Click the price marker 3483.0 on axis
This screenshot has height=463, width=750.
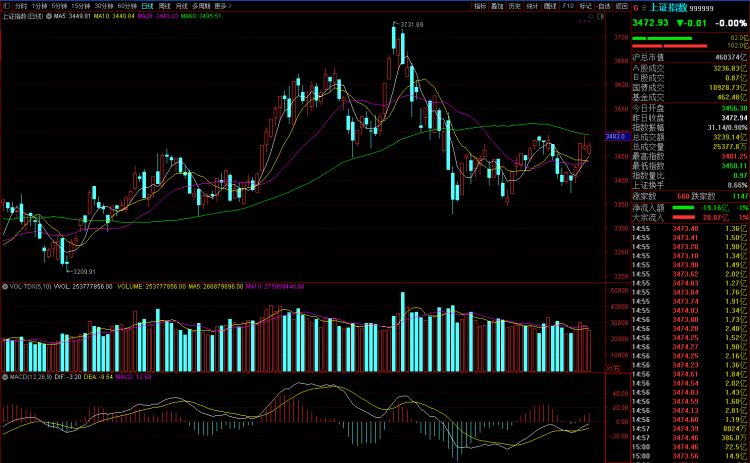point(615,136)
